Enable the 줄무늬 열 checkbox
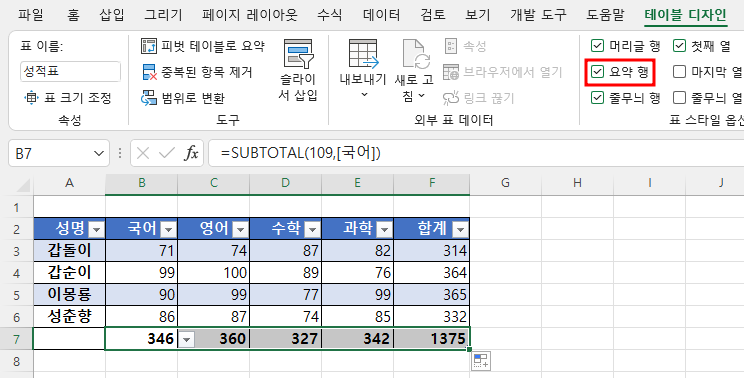The image size is (744, 378). [x=679, y=98]
